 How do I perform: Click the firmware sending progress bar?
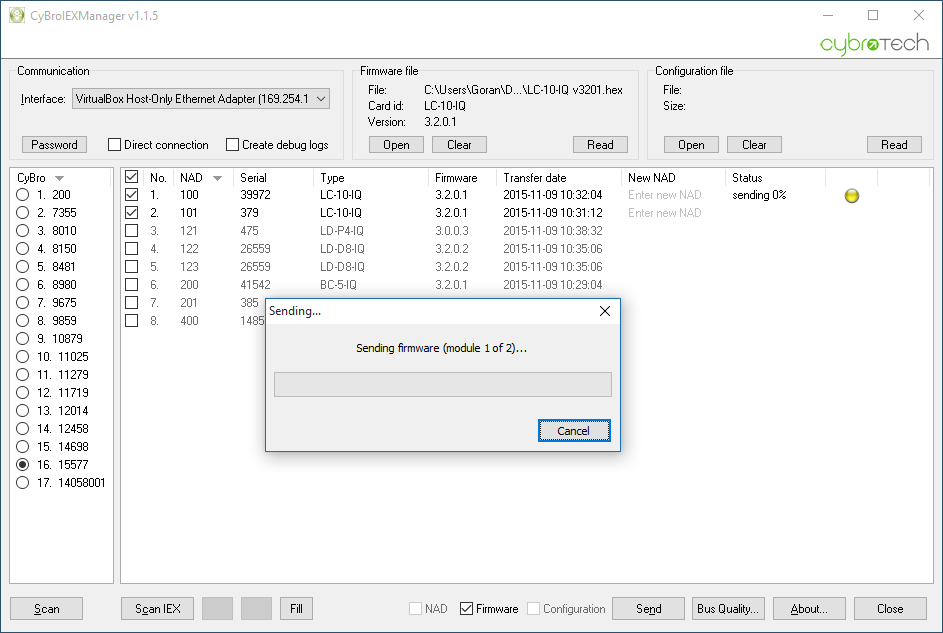[x=442, y=385]
